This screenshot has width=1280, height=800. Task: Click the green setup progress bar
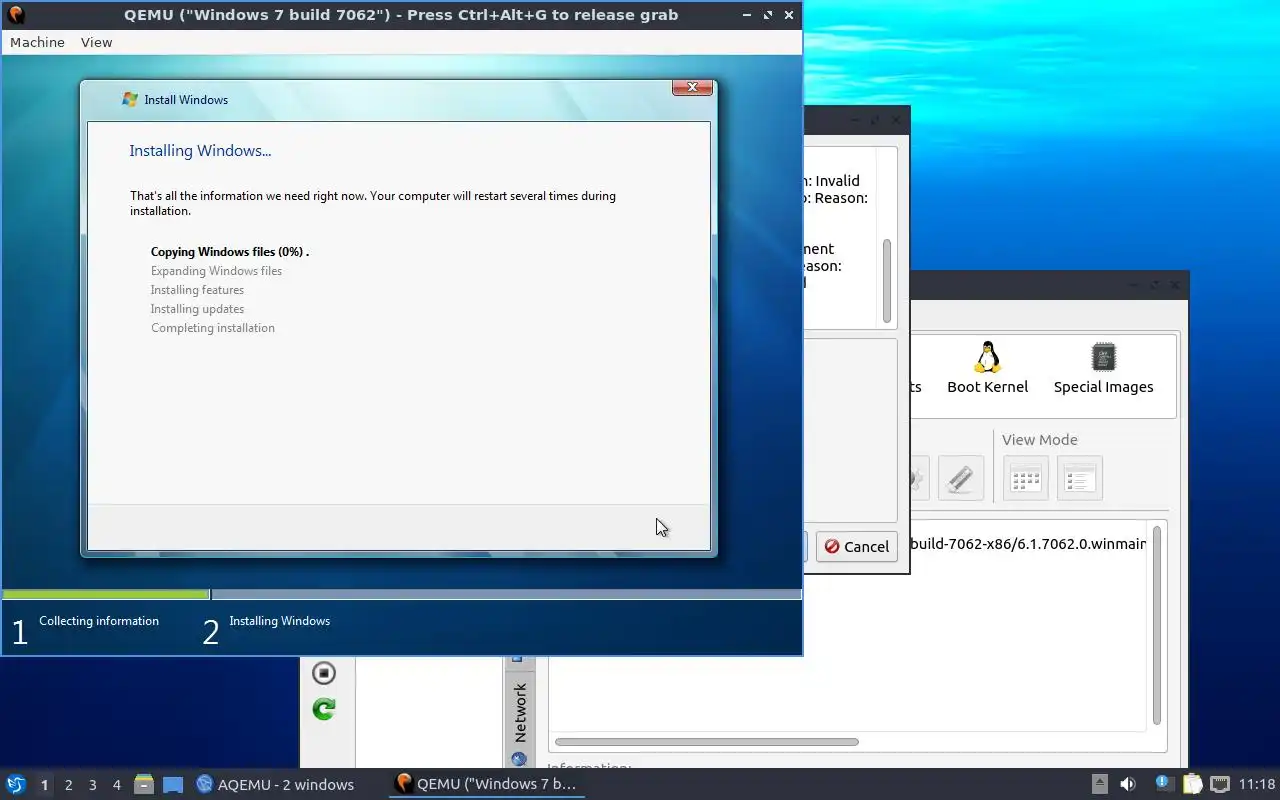[x=106, y=594]
